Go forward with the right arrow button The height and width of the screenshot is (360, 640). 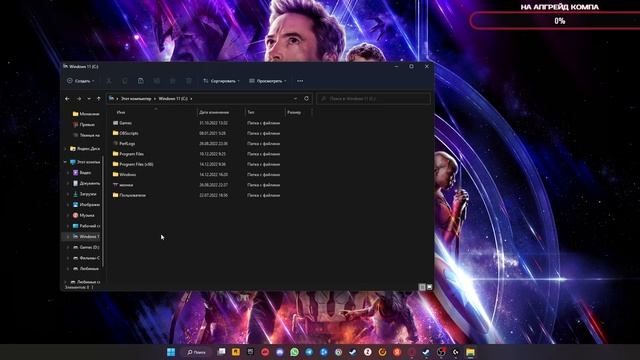click(79, 99)
